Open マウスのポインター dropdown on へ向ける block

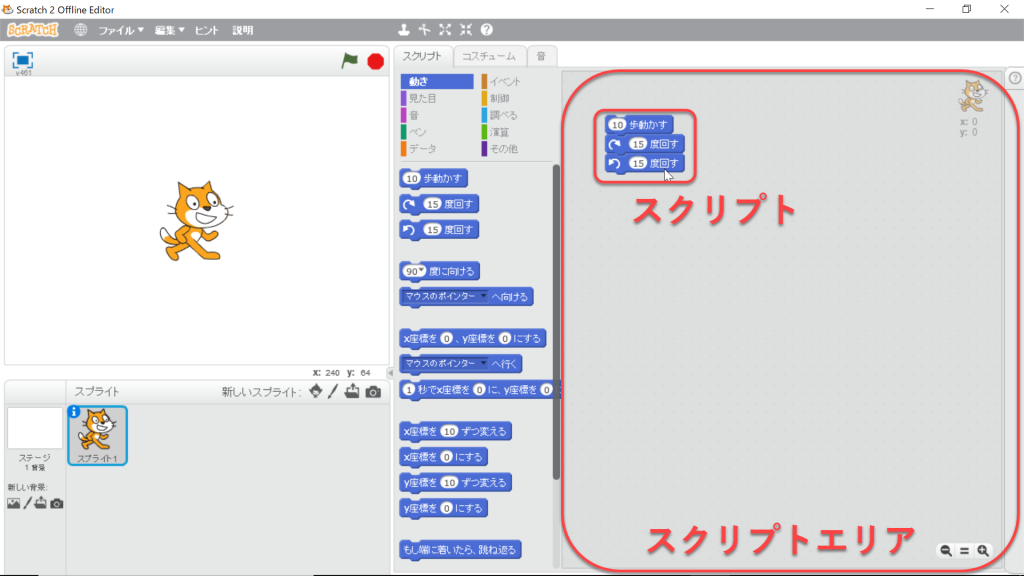pos(483,296)
